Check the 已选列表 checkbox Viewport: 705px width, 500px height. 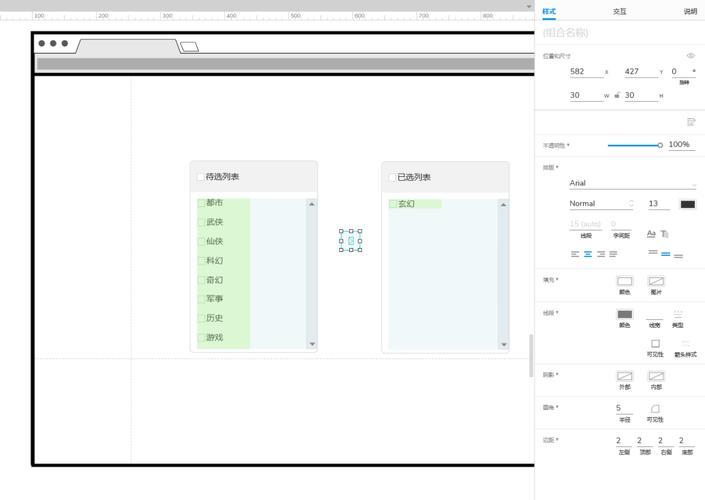pos(392,177)
